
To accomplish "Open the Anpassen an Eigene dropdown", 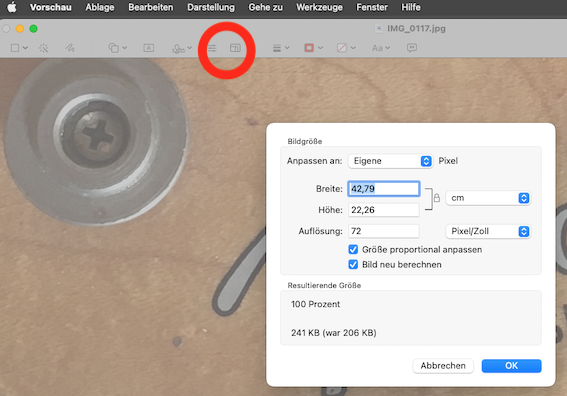I will click(x=390, y=161).
